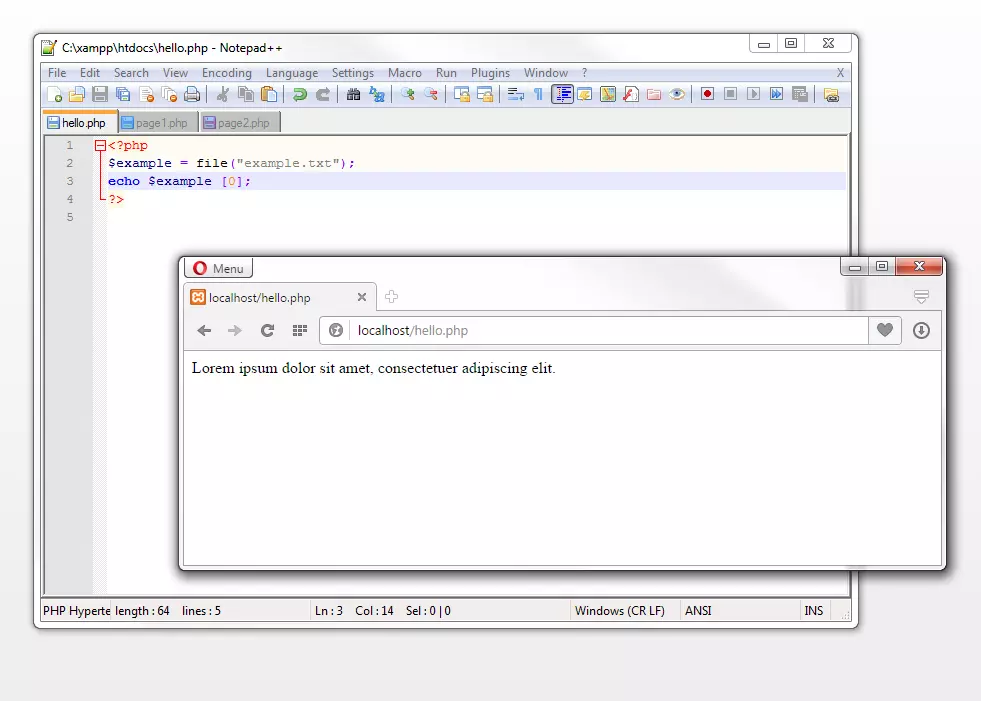Open the Opera Menu dropdown

[x=218, y=268]
